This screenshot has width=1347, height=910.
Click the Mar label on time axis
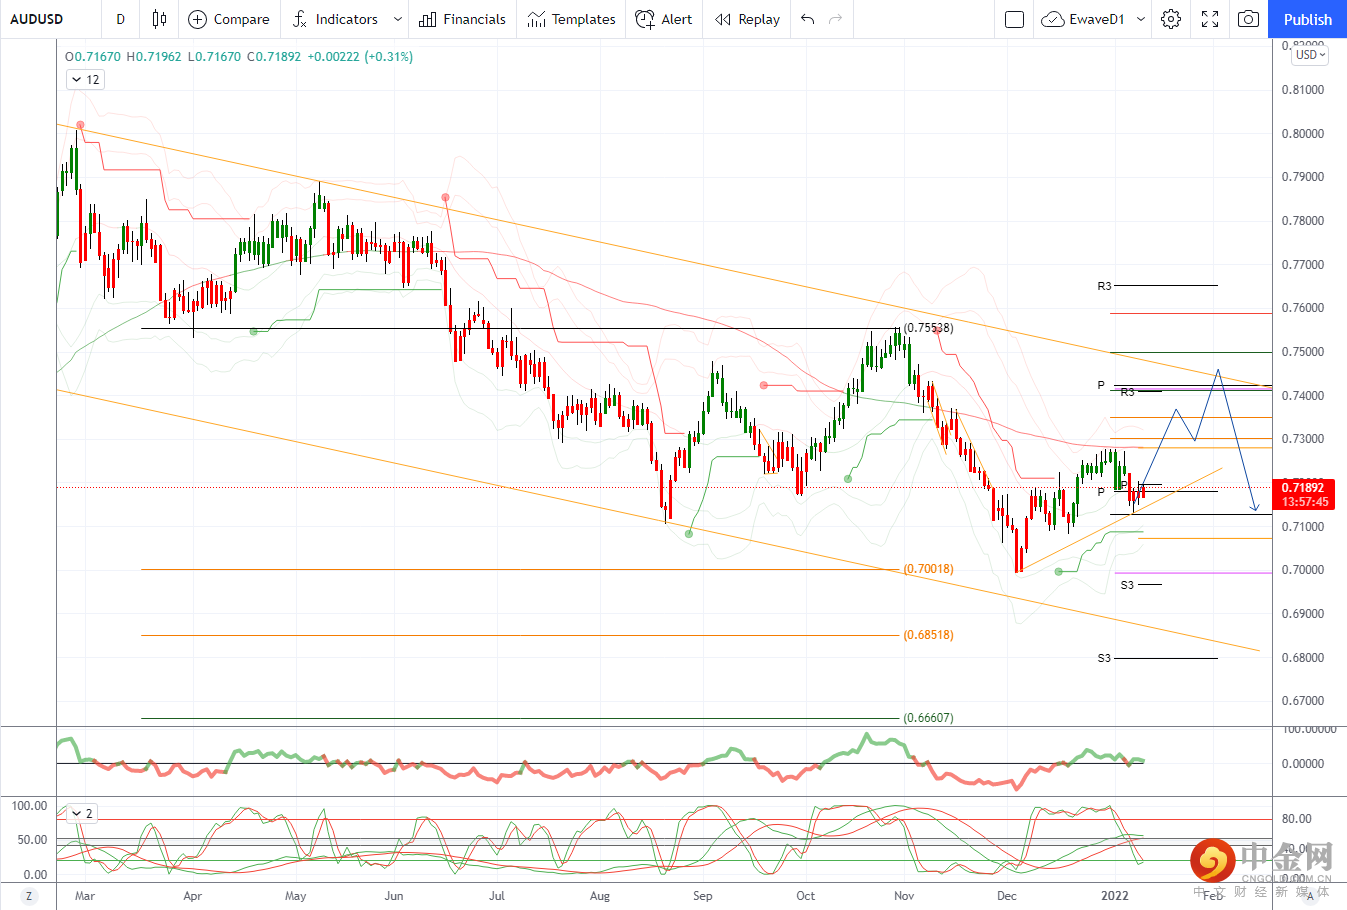coord(85,896)
